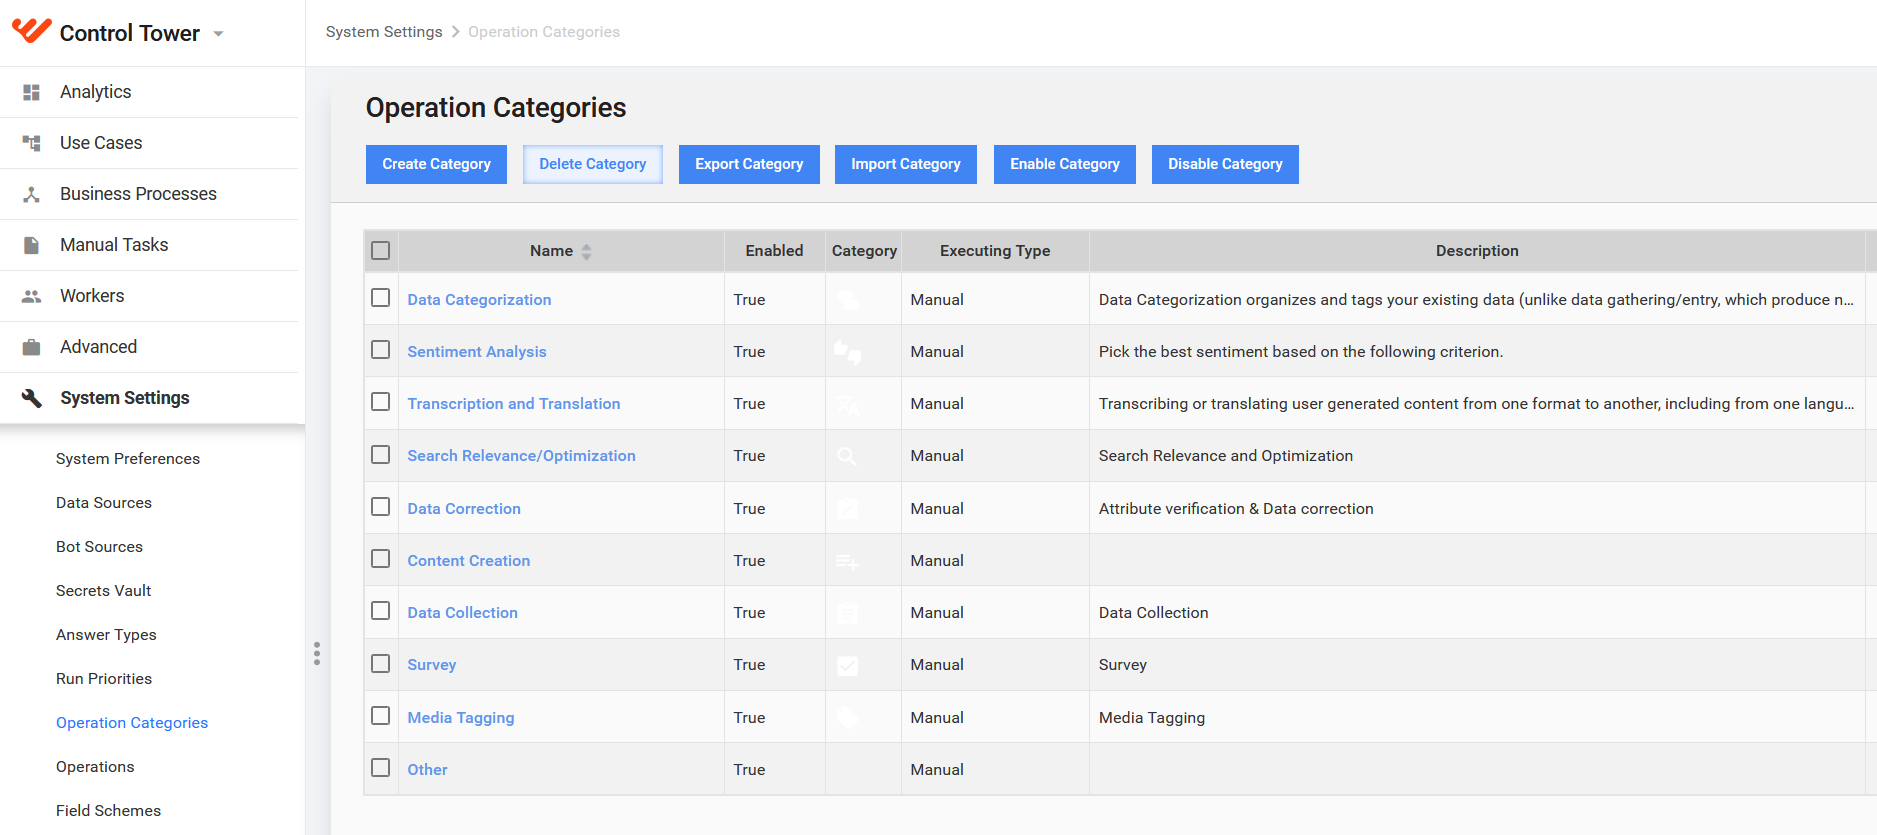Image resolution: width=1877 pixels, height=835 pixels.
Task: Click the Enable Category button
Action: point(1065,164)
